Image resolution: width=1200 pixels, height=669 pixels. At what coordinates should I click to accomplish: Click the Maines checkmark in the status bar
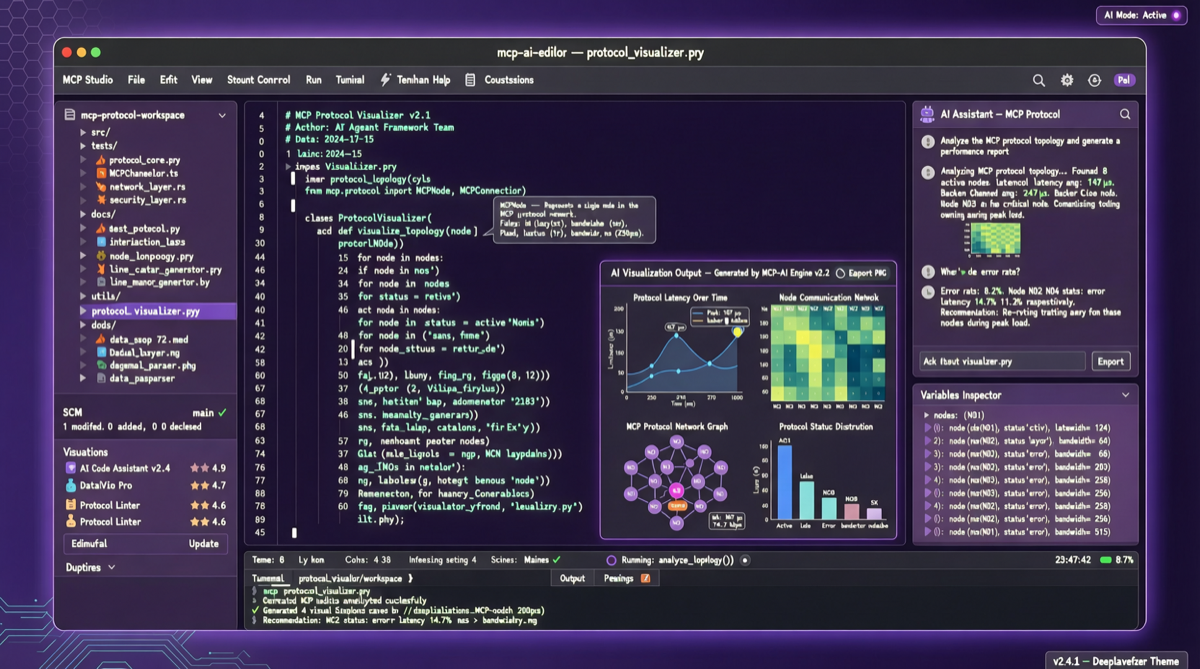click(557, 560)
